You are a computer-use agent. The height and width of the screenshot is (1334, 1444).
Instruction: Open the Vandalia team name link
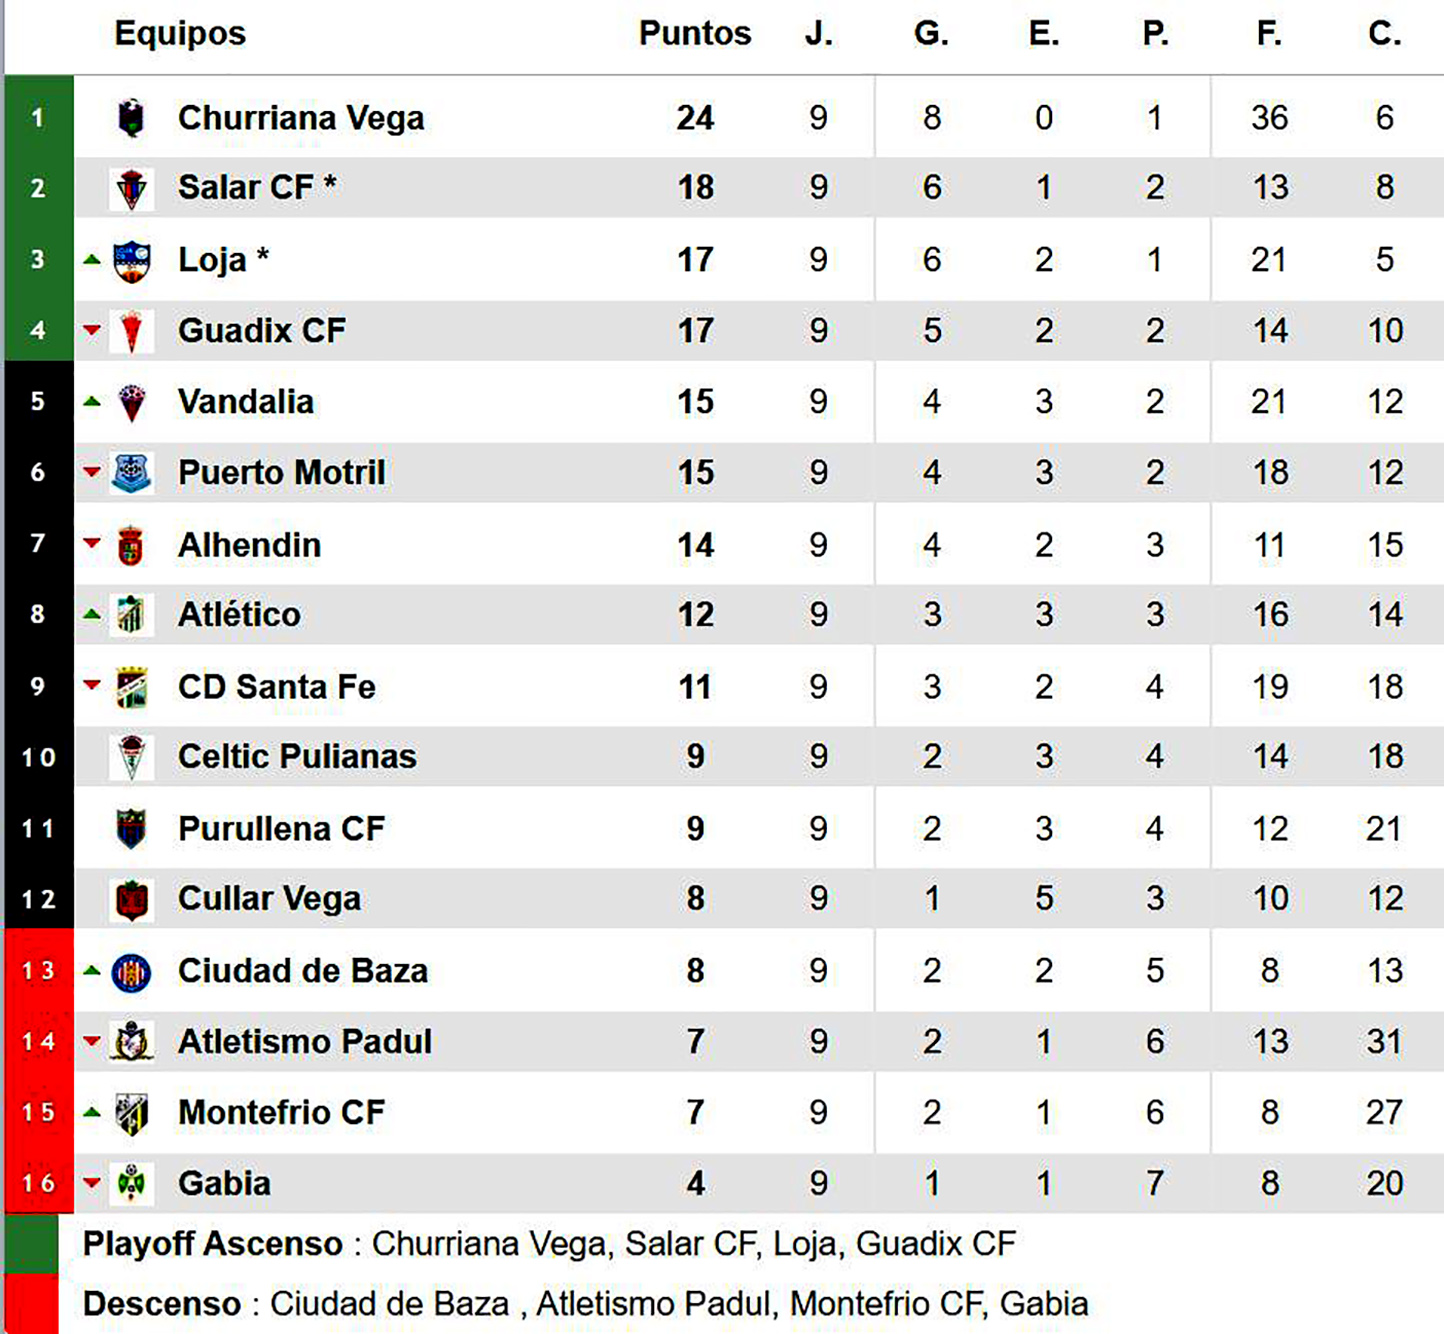click(246, 402)
